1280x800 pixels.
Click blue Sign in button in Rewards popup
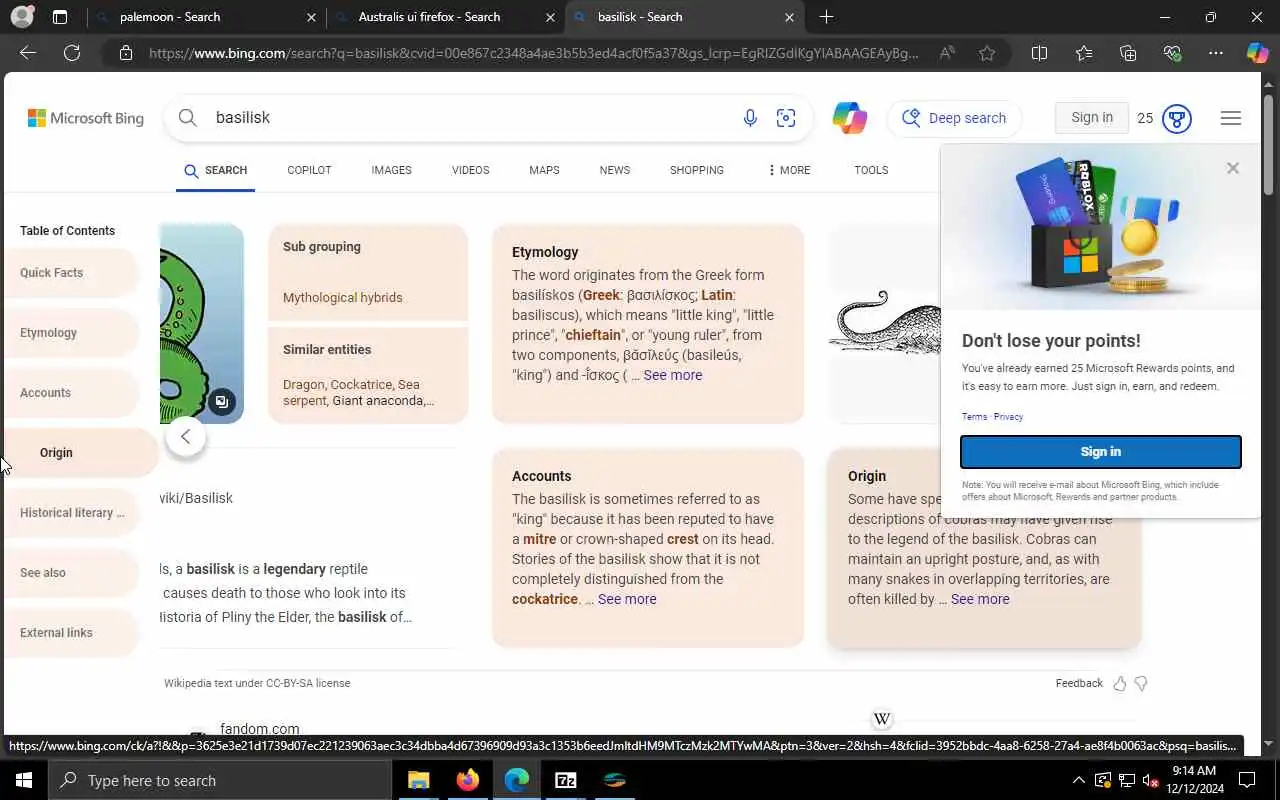pos(1101,452)
